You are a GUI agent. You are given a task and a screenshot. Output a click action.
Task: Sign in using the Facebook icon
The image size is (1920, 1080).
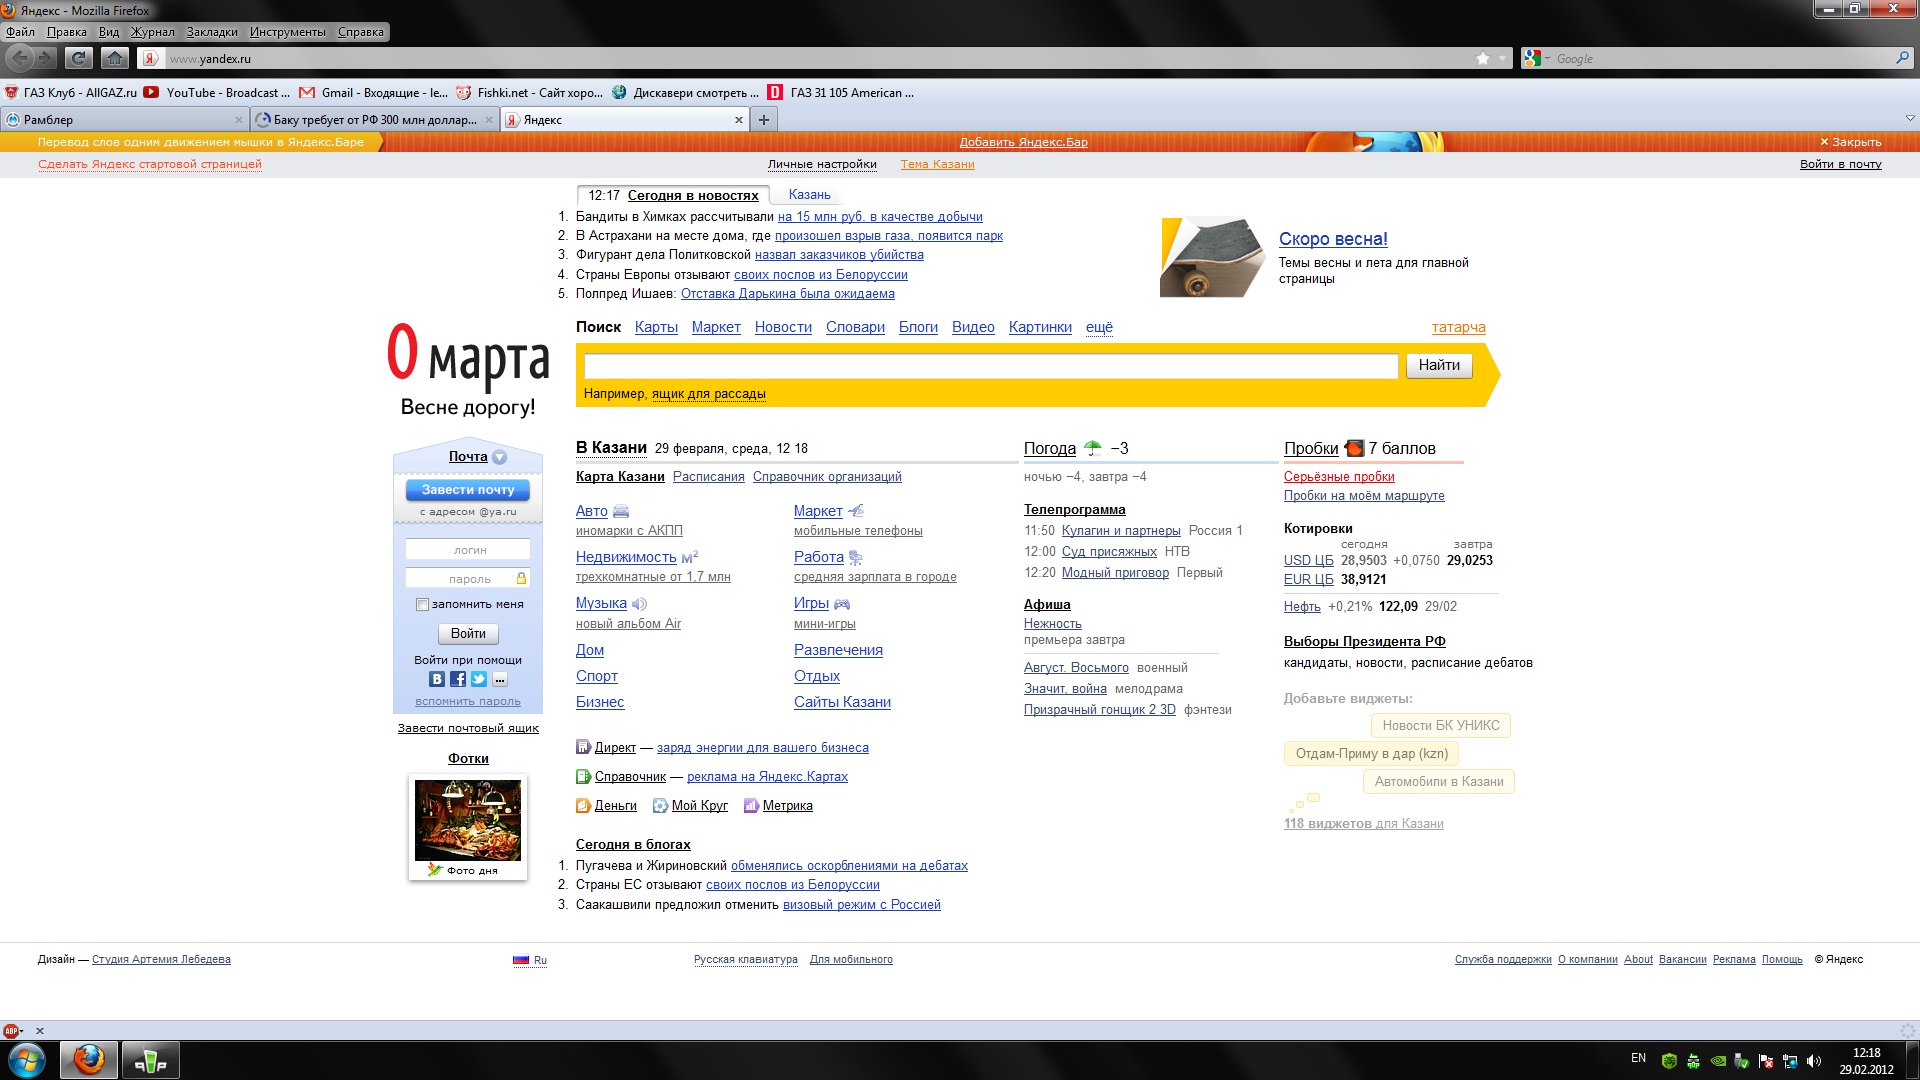pos(458,679)
